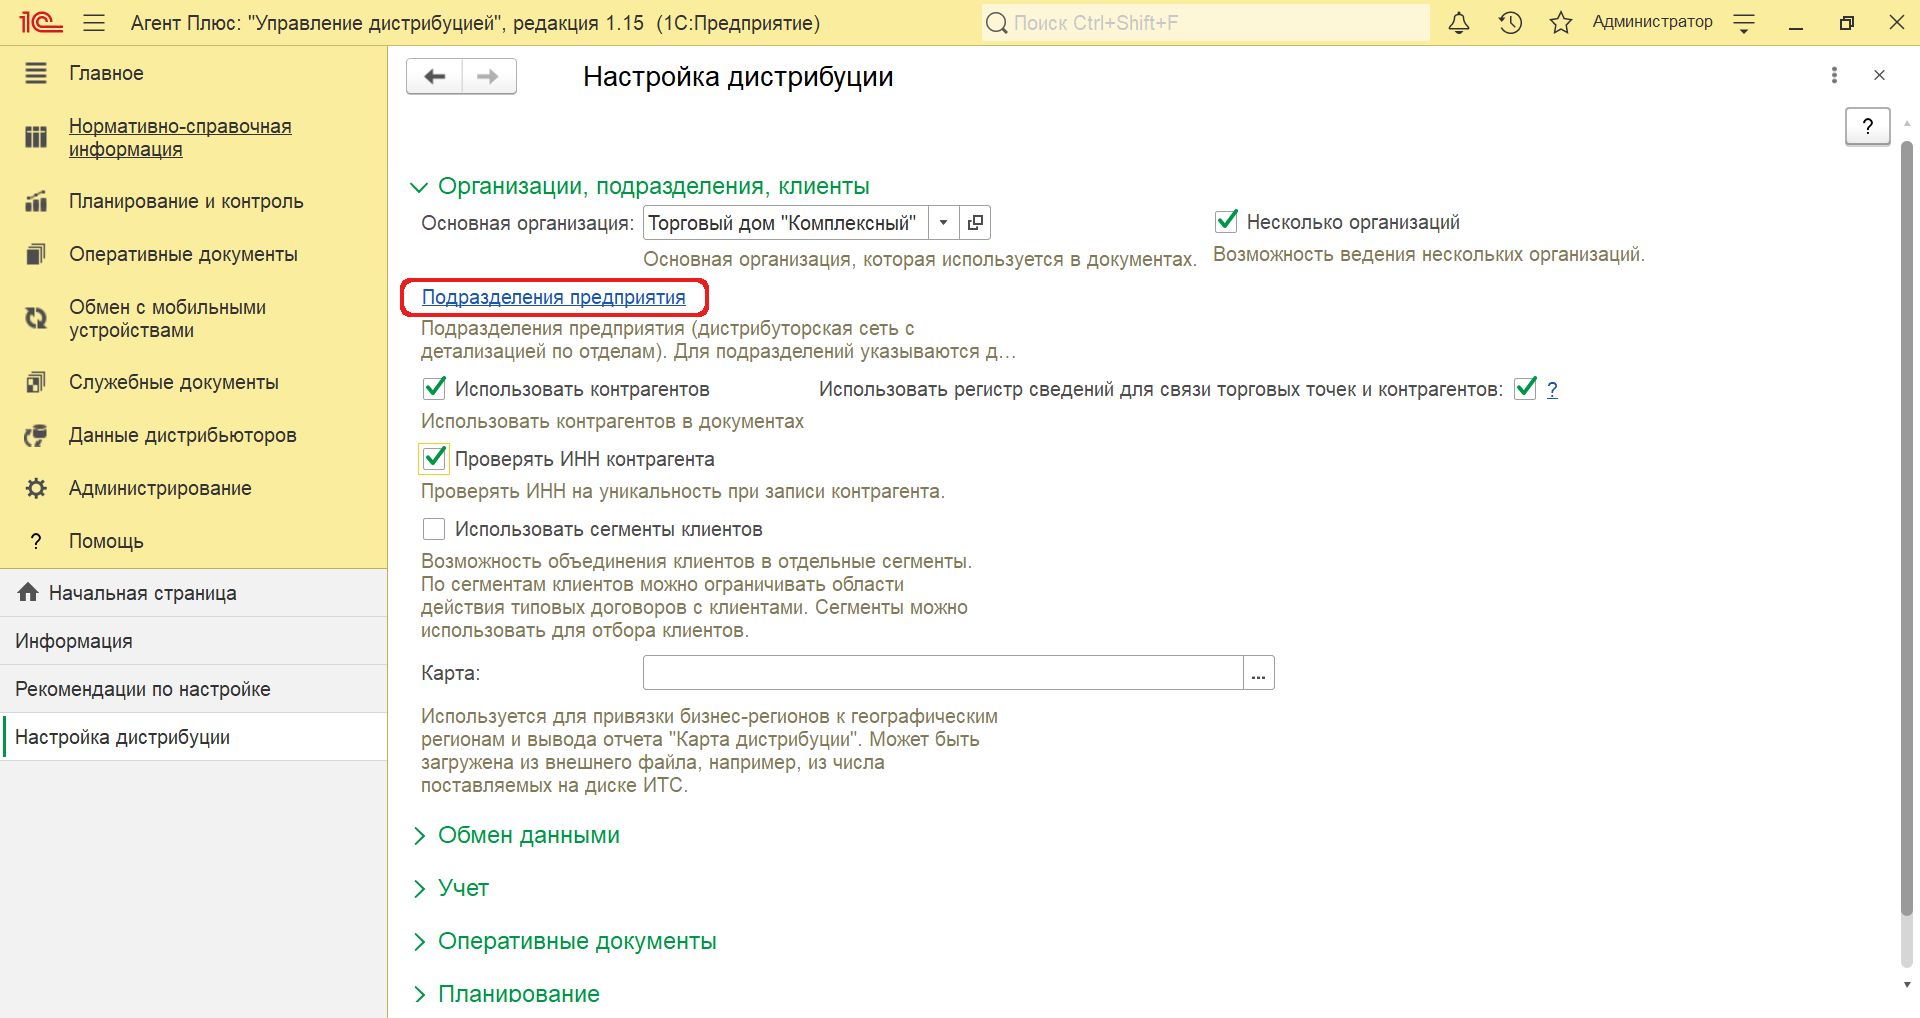Open Обмен с мобильными устройствами section
This screenshot has width=1920, height=1018.
pos(167,318)
